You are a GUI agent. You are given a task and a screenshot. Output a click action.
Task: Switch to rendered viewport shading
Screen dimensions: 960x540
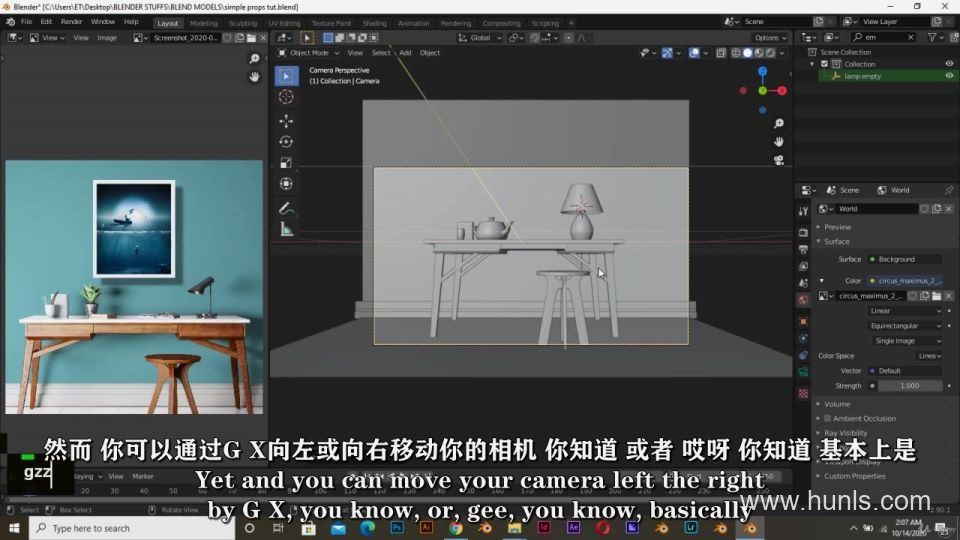click(771, 53)
